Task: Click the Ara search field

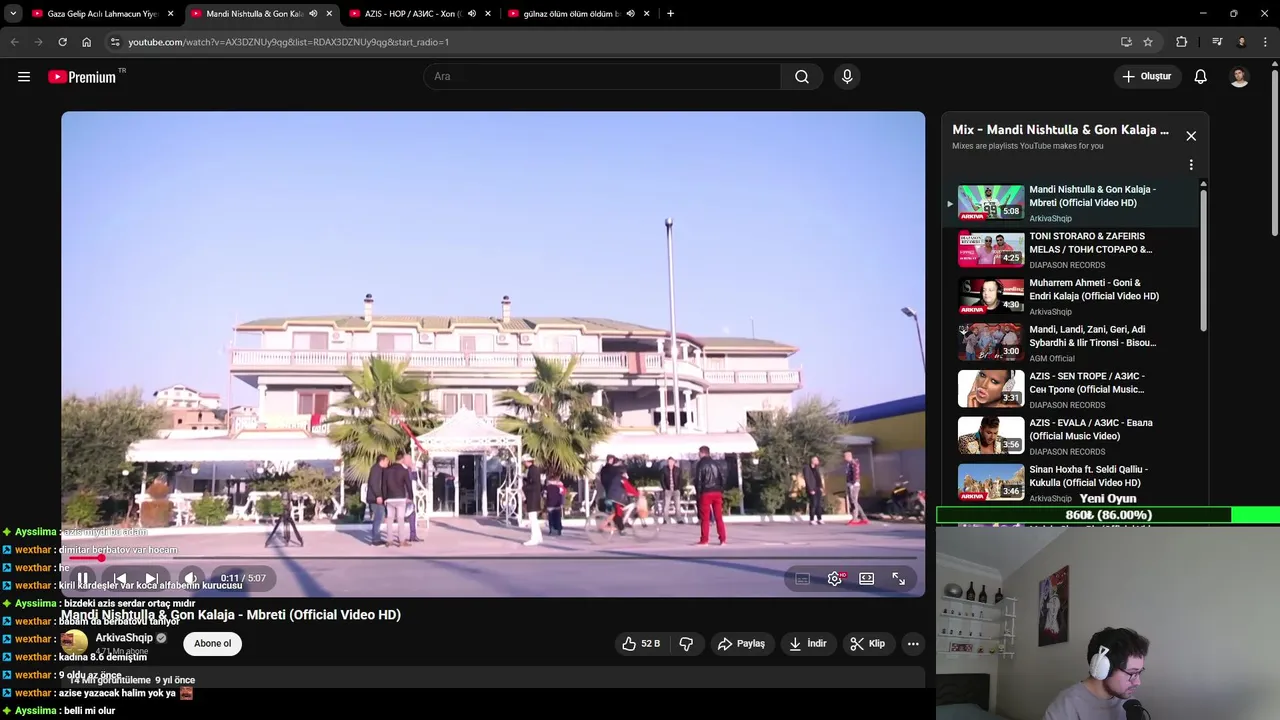Action: point(602,77)
